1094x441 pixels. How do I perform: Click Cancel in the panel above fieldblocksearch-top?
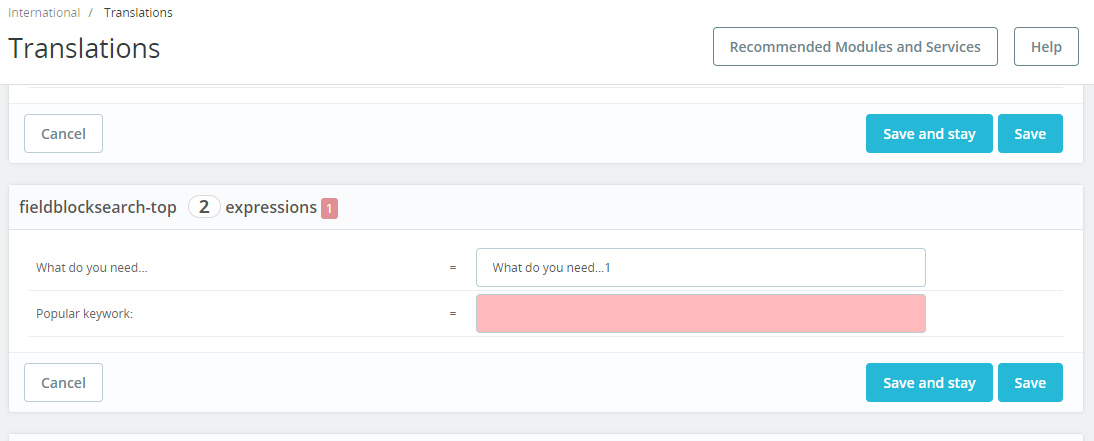click(63, 133)
